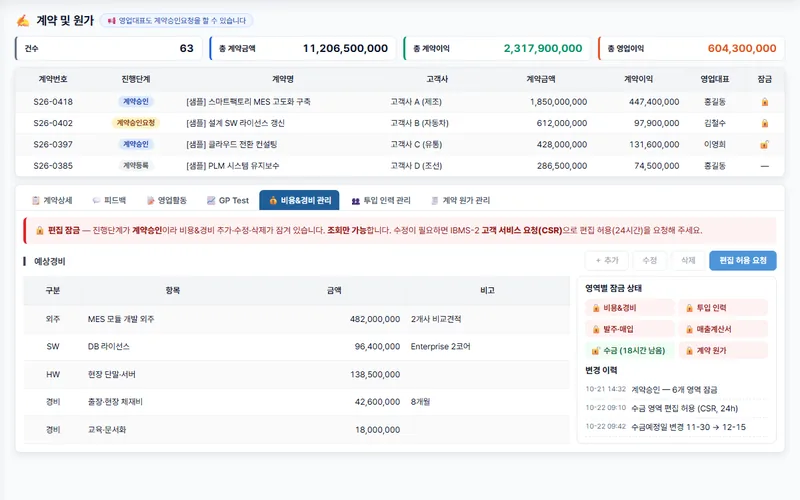The height and width of the screenshot is (500, 800).
Task: Click the 영업대표도 계약승인요청 notice badge
Action: [x=177, y=20]
